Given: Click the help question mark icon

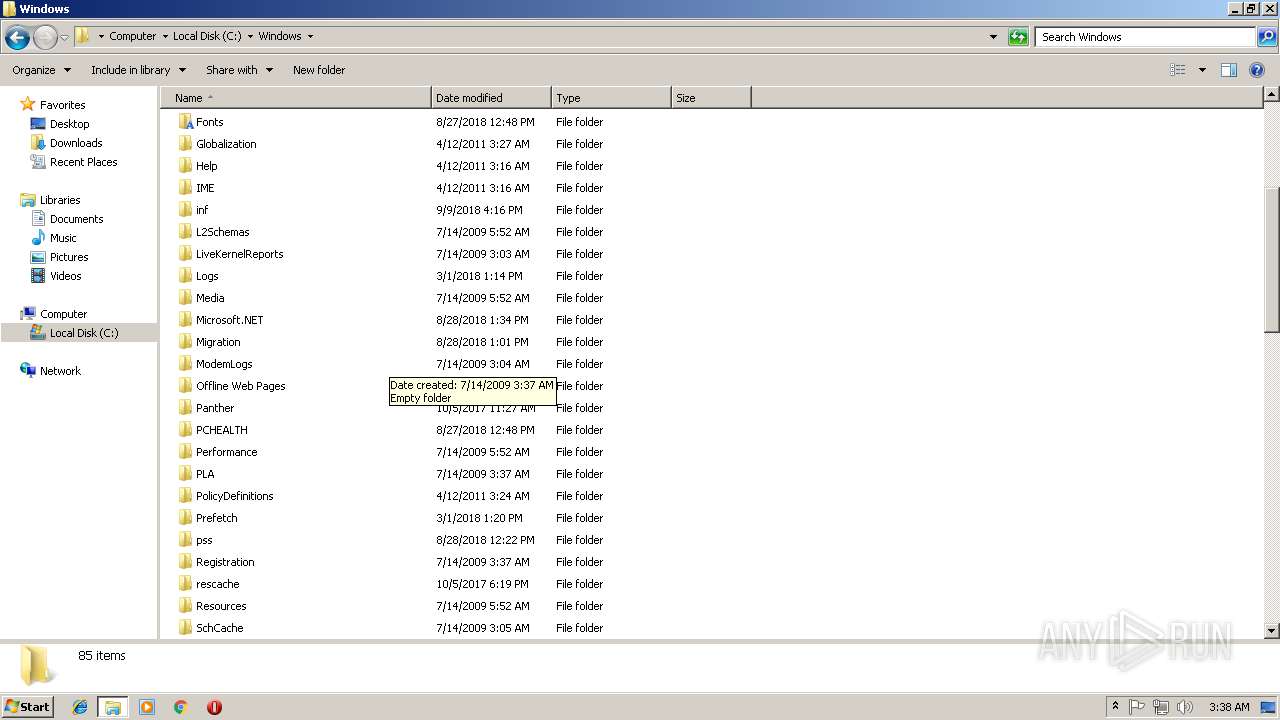Looking at the screenshot, I should (x=1258, y=70).
